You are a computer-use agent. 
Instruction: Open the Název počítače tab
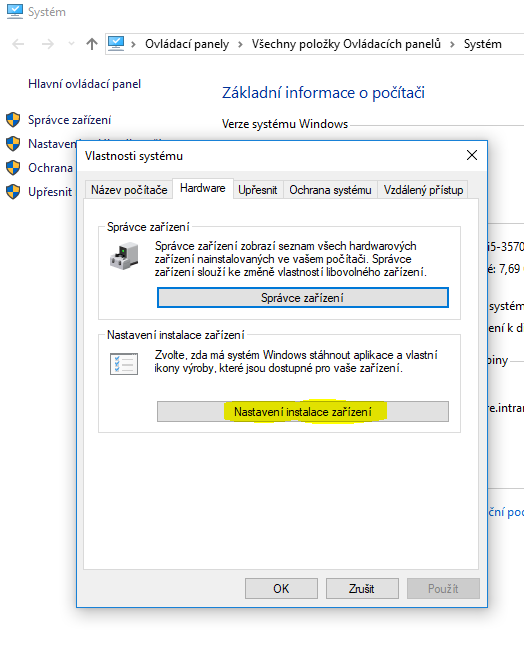pos(129,190)
